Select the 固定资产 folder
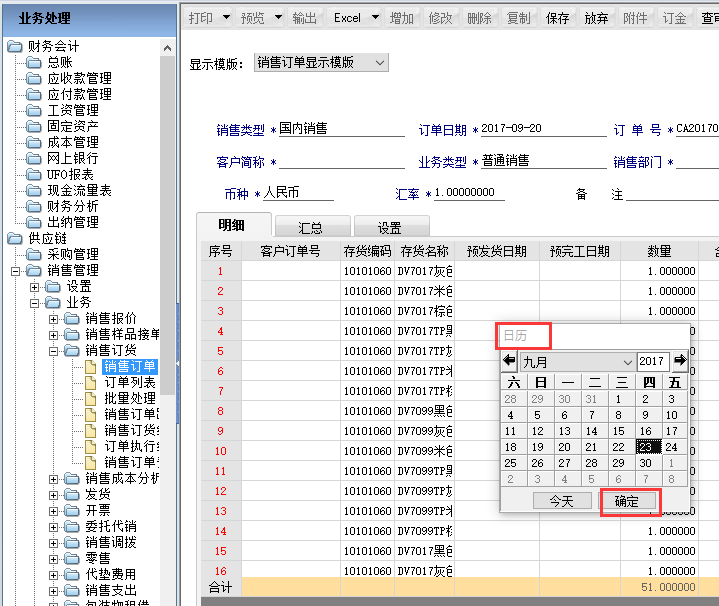The height and width of the screenshot is (606, 719). point(72,126)
